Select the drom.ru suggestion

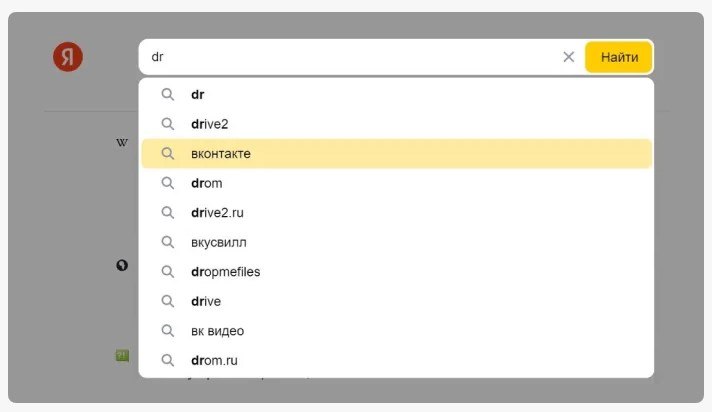396,360
